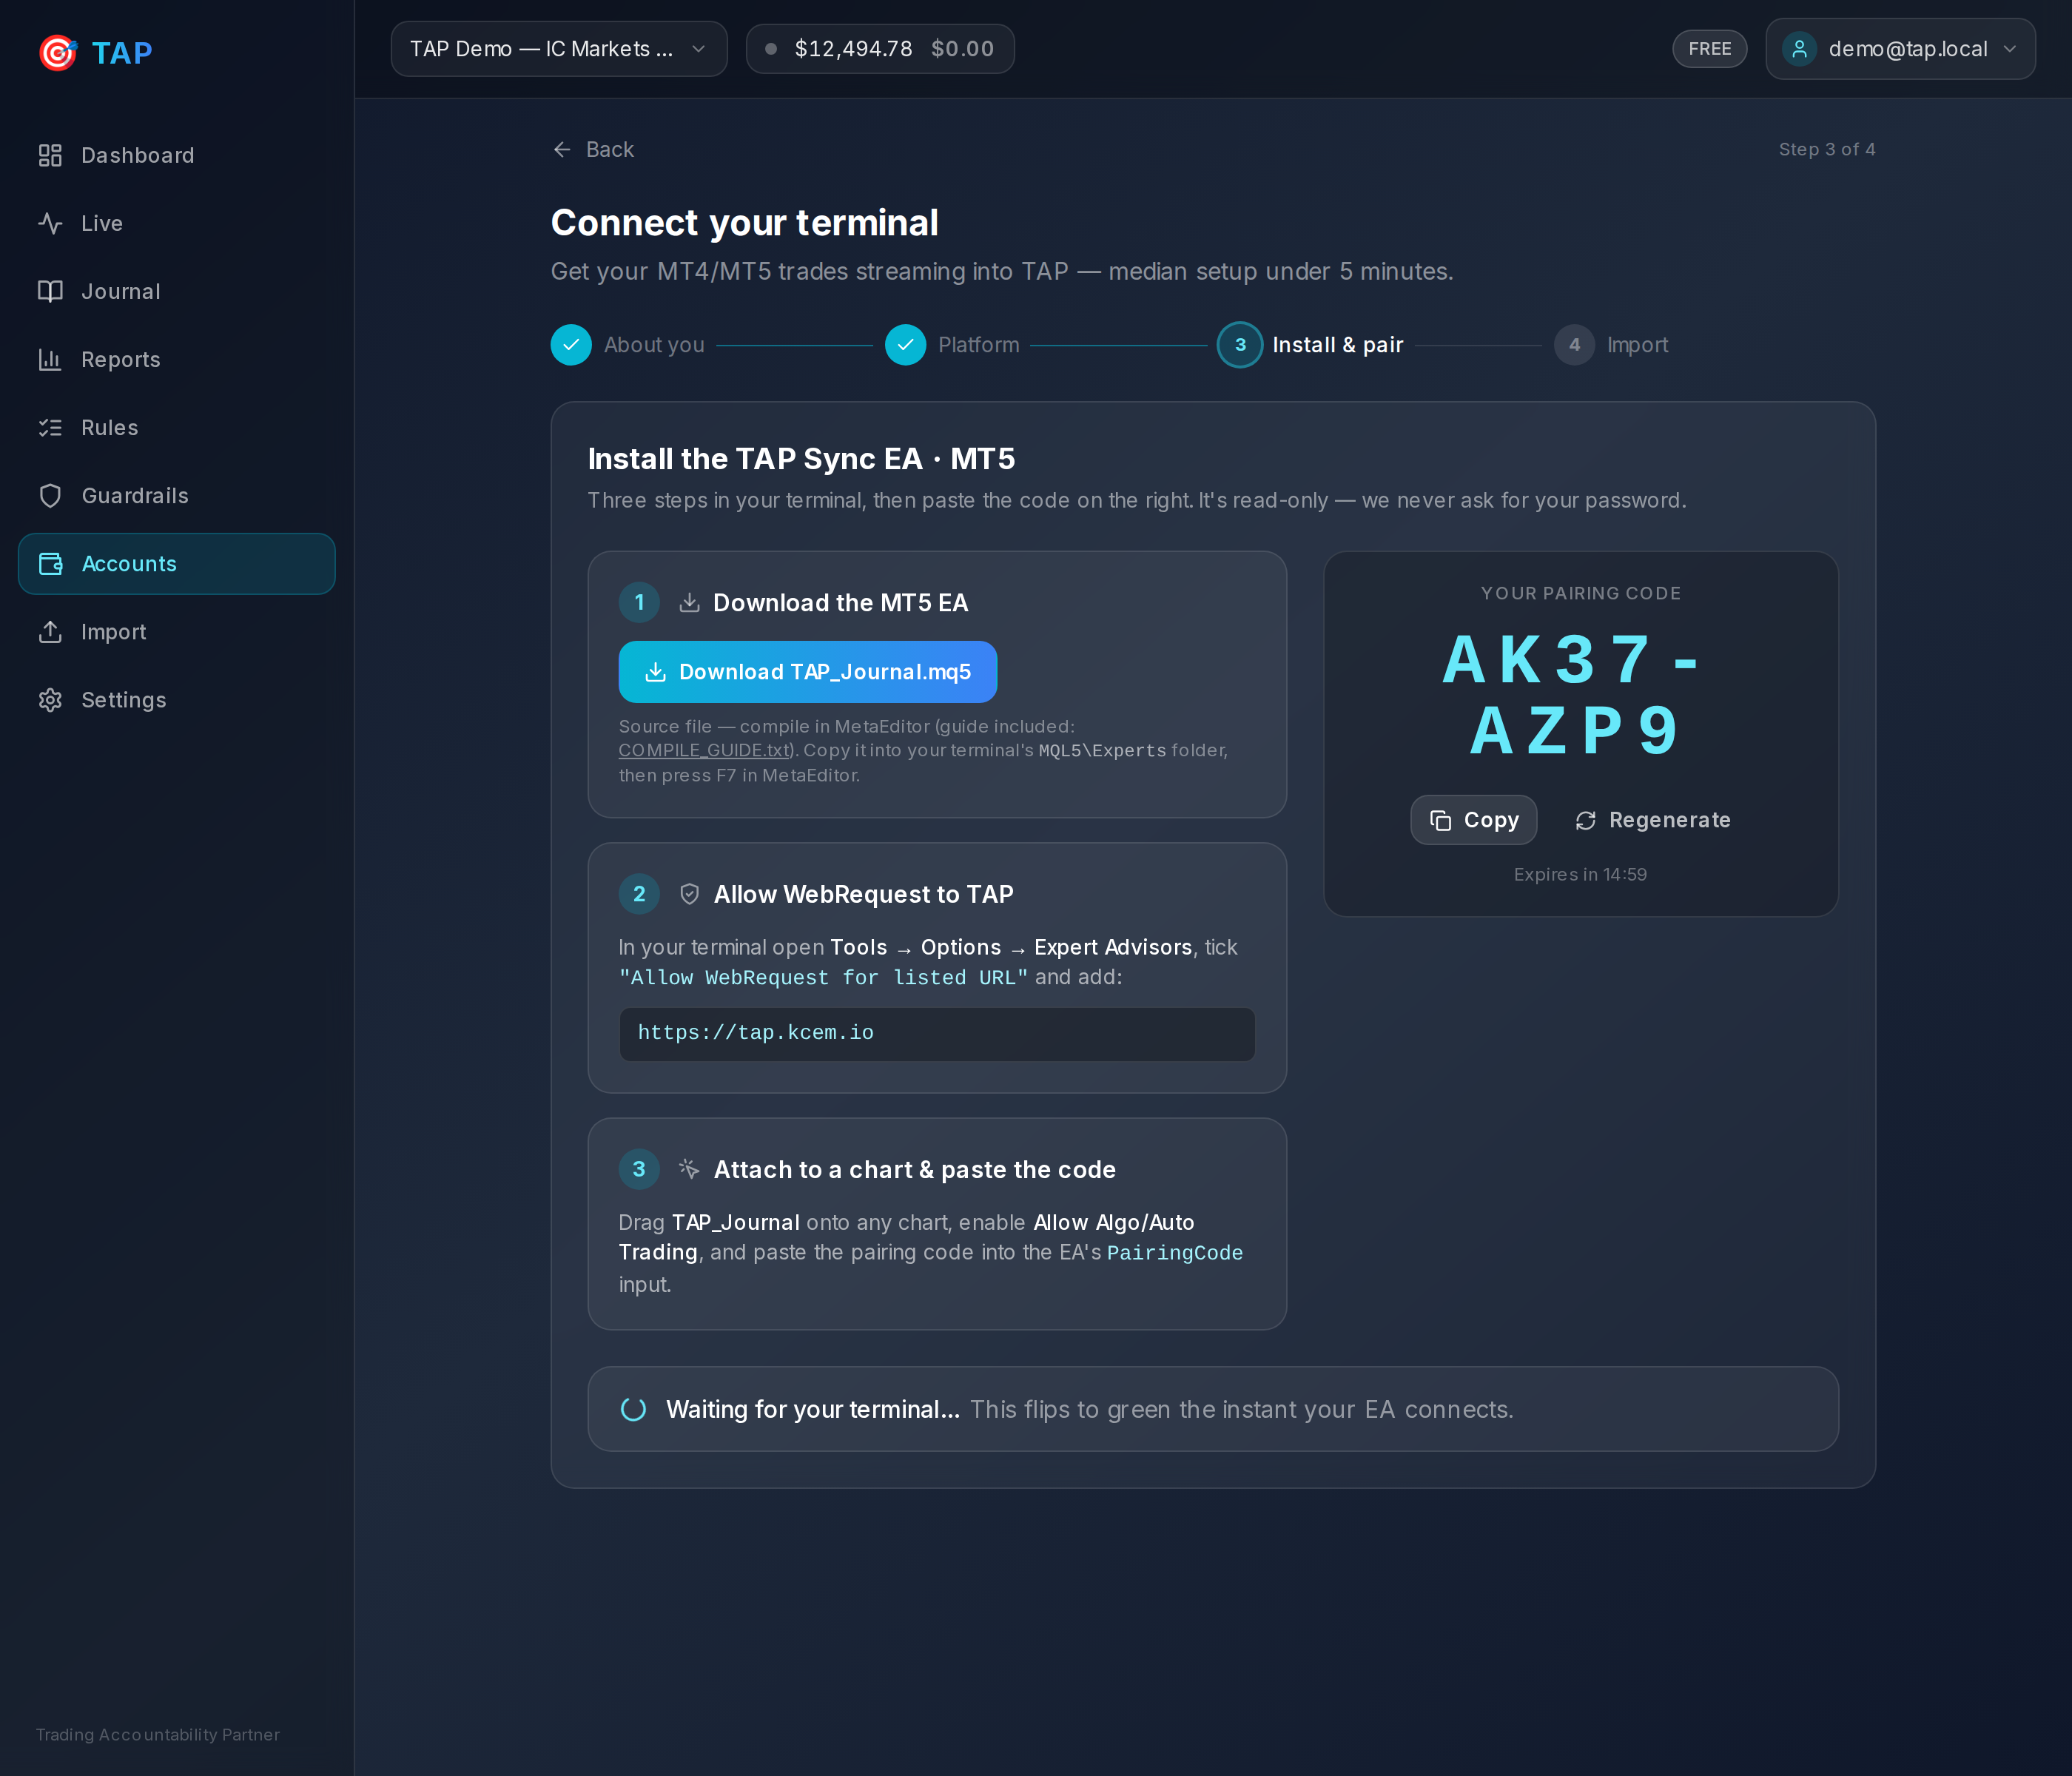
Task: Click the TAP target logo icon
Action: pyautogui.click(x=58, y=52)
